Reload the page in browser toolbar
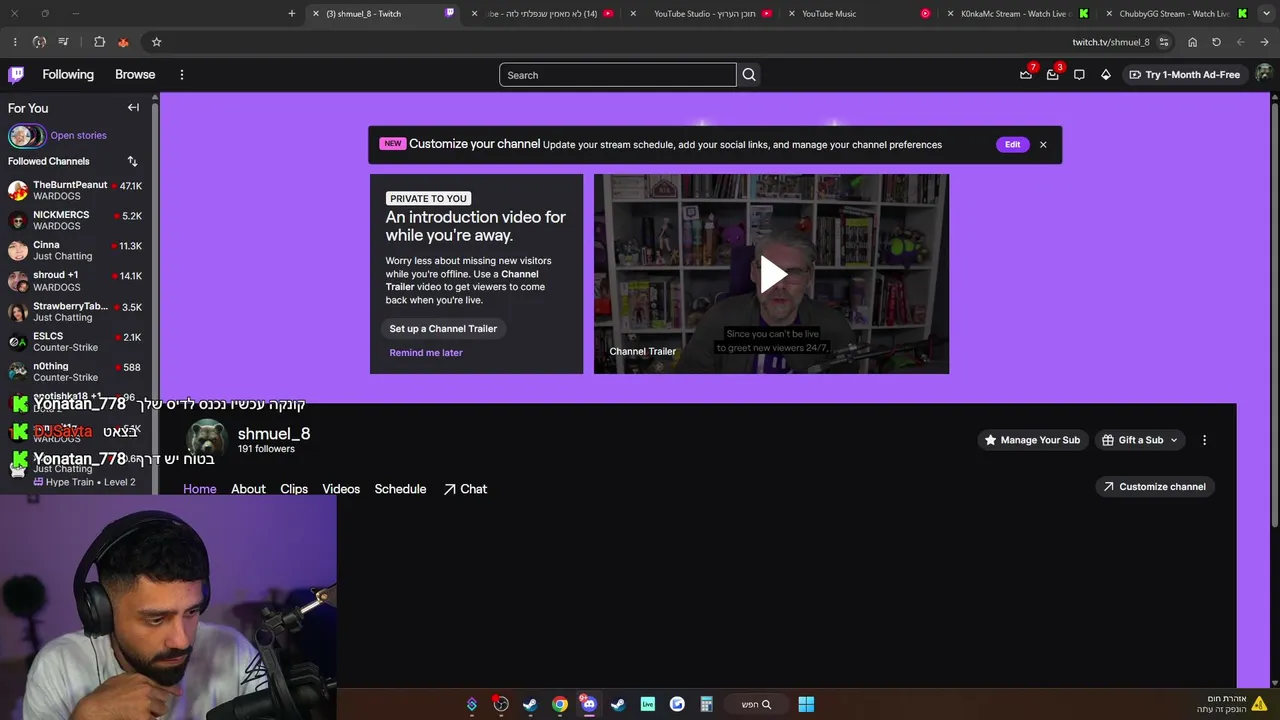Viewport: 1280px width, 720px height. coord(1216,42)
